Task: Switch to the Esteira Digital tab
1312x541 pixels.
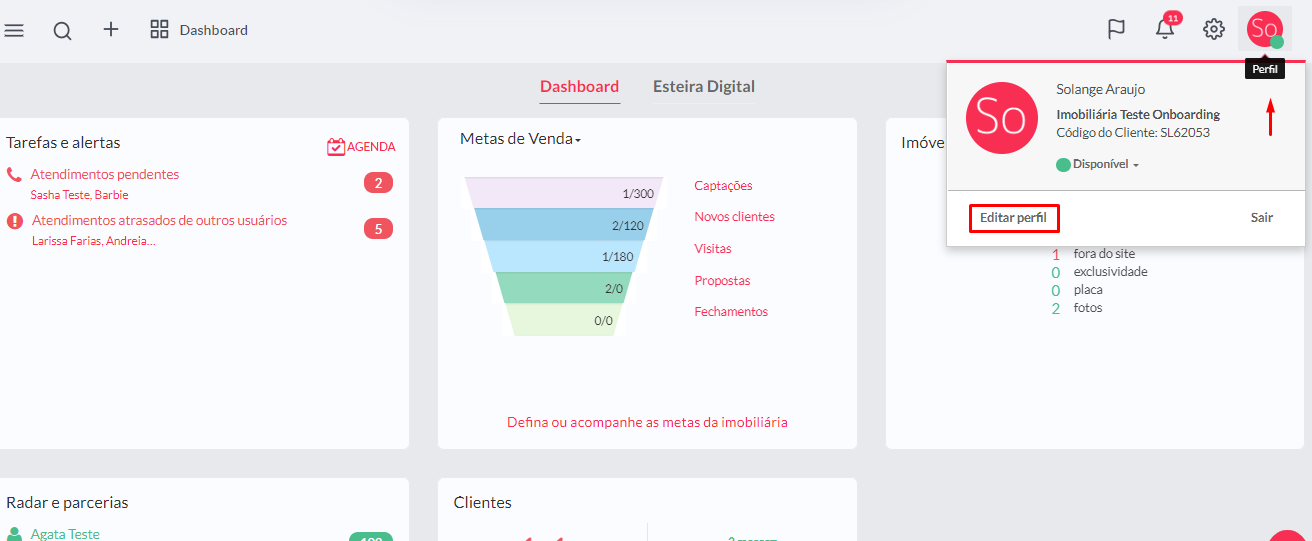Action: point(704,87)
